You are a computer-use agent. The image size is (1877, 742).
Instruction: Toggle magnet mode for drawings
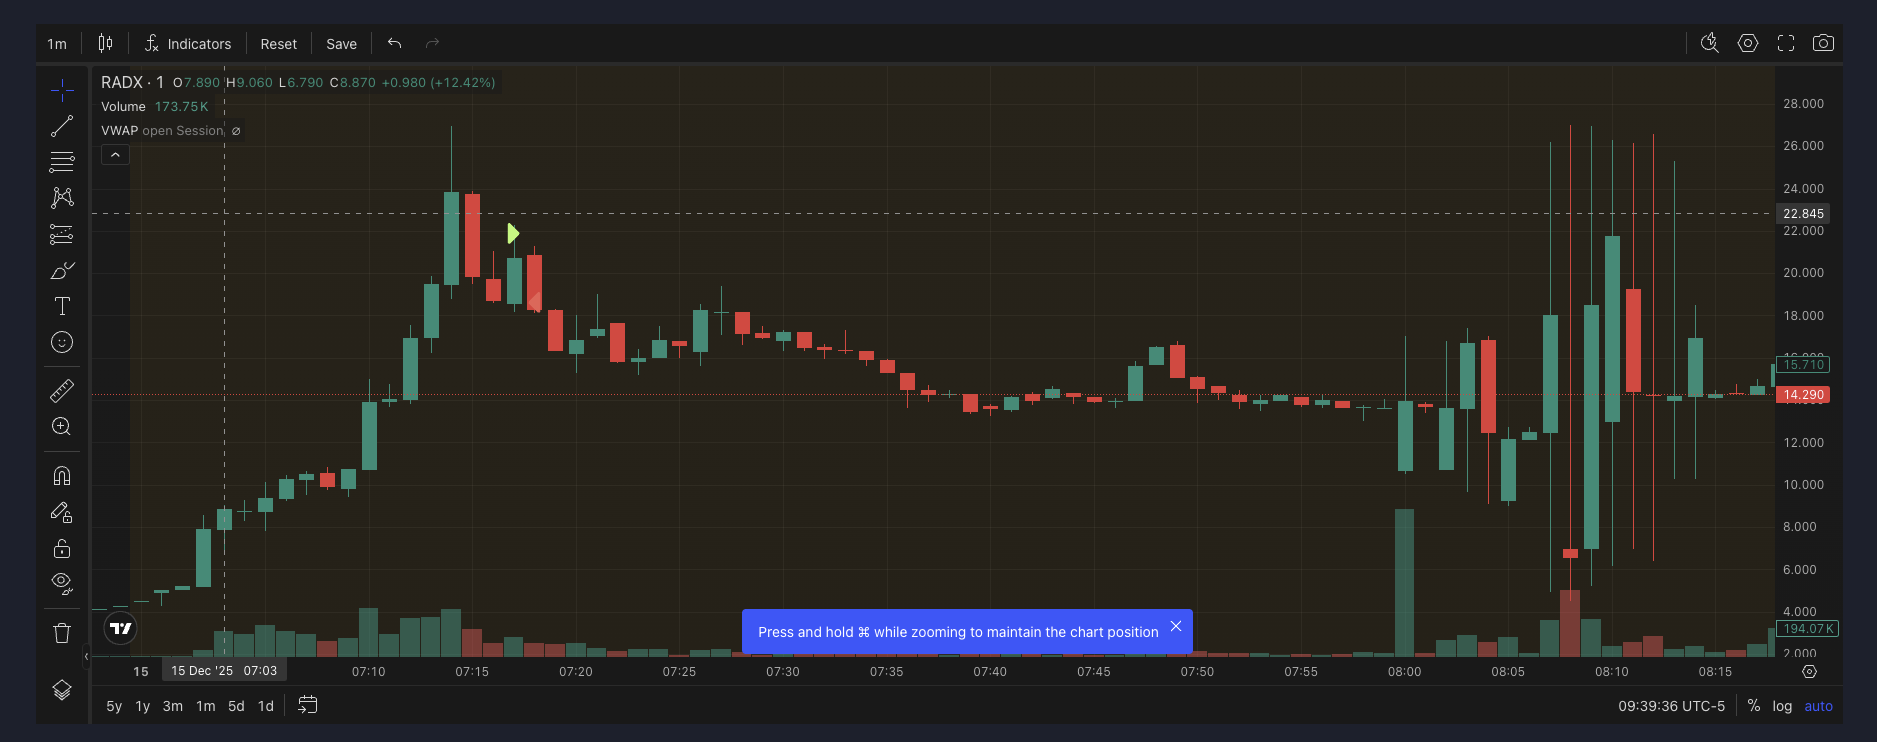[x=62, y=476]
